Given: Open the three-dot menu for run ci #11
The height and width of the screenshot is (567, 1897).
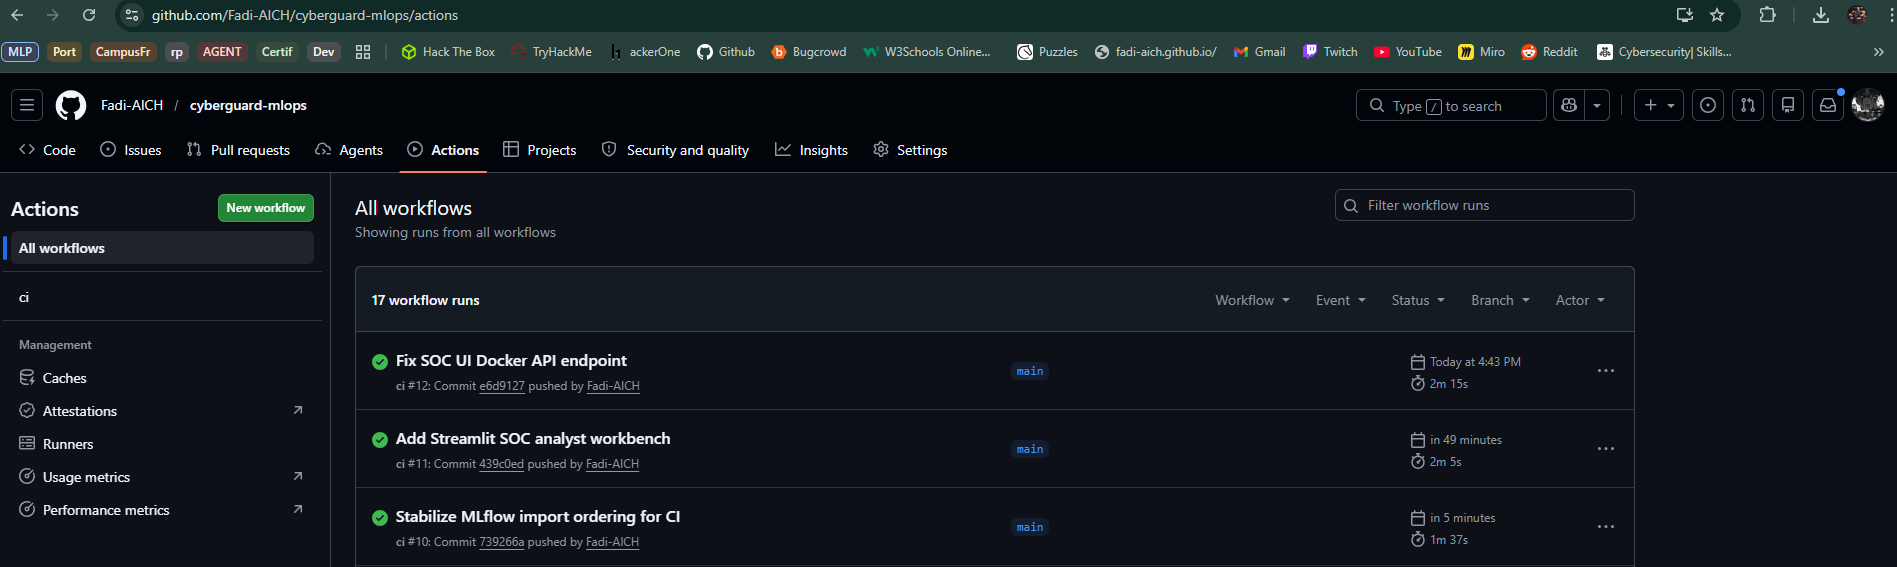Looking at the screenshot, I should [x=1606, y=449].
